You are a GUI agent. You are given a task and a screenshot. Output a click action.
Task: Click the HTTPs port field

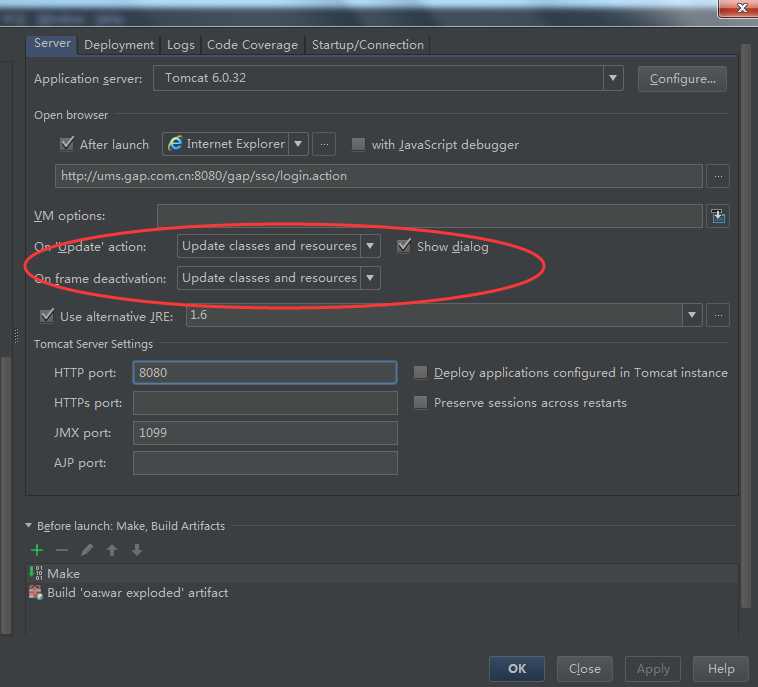265,403
